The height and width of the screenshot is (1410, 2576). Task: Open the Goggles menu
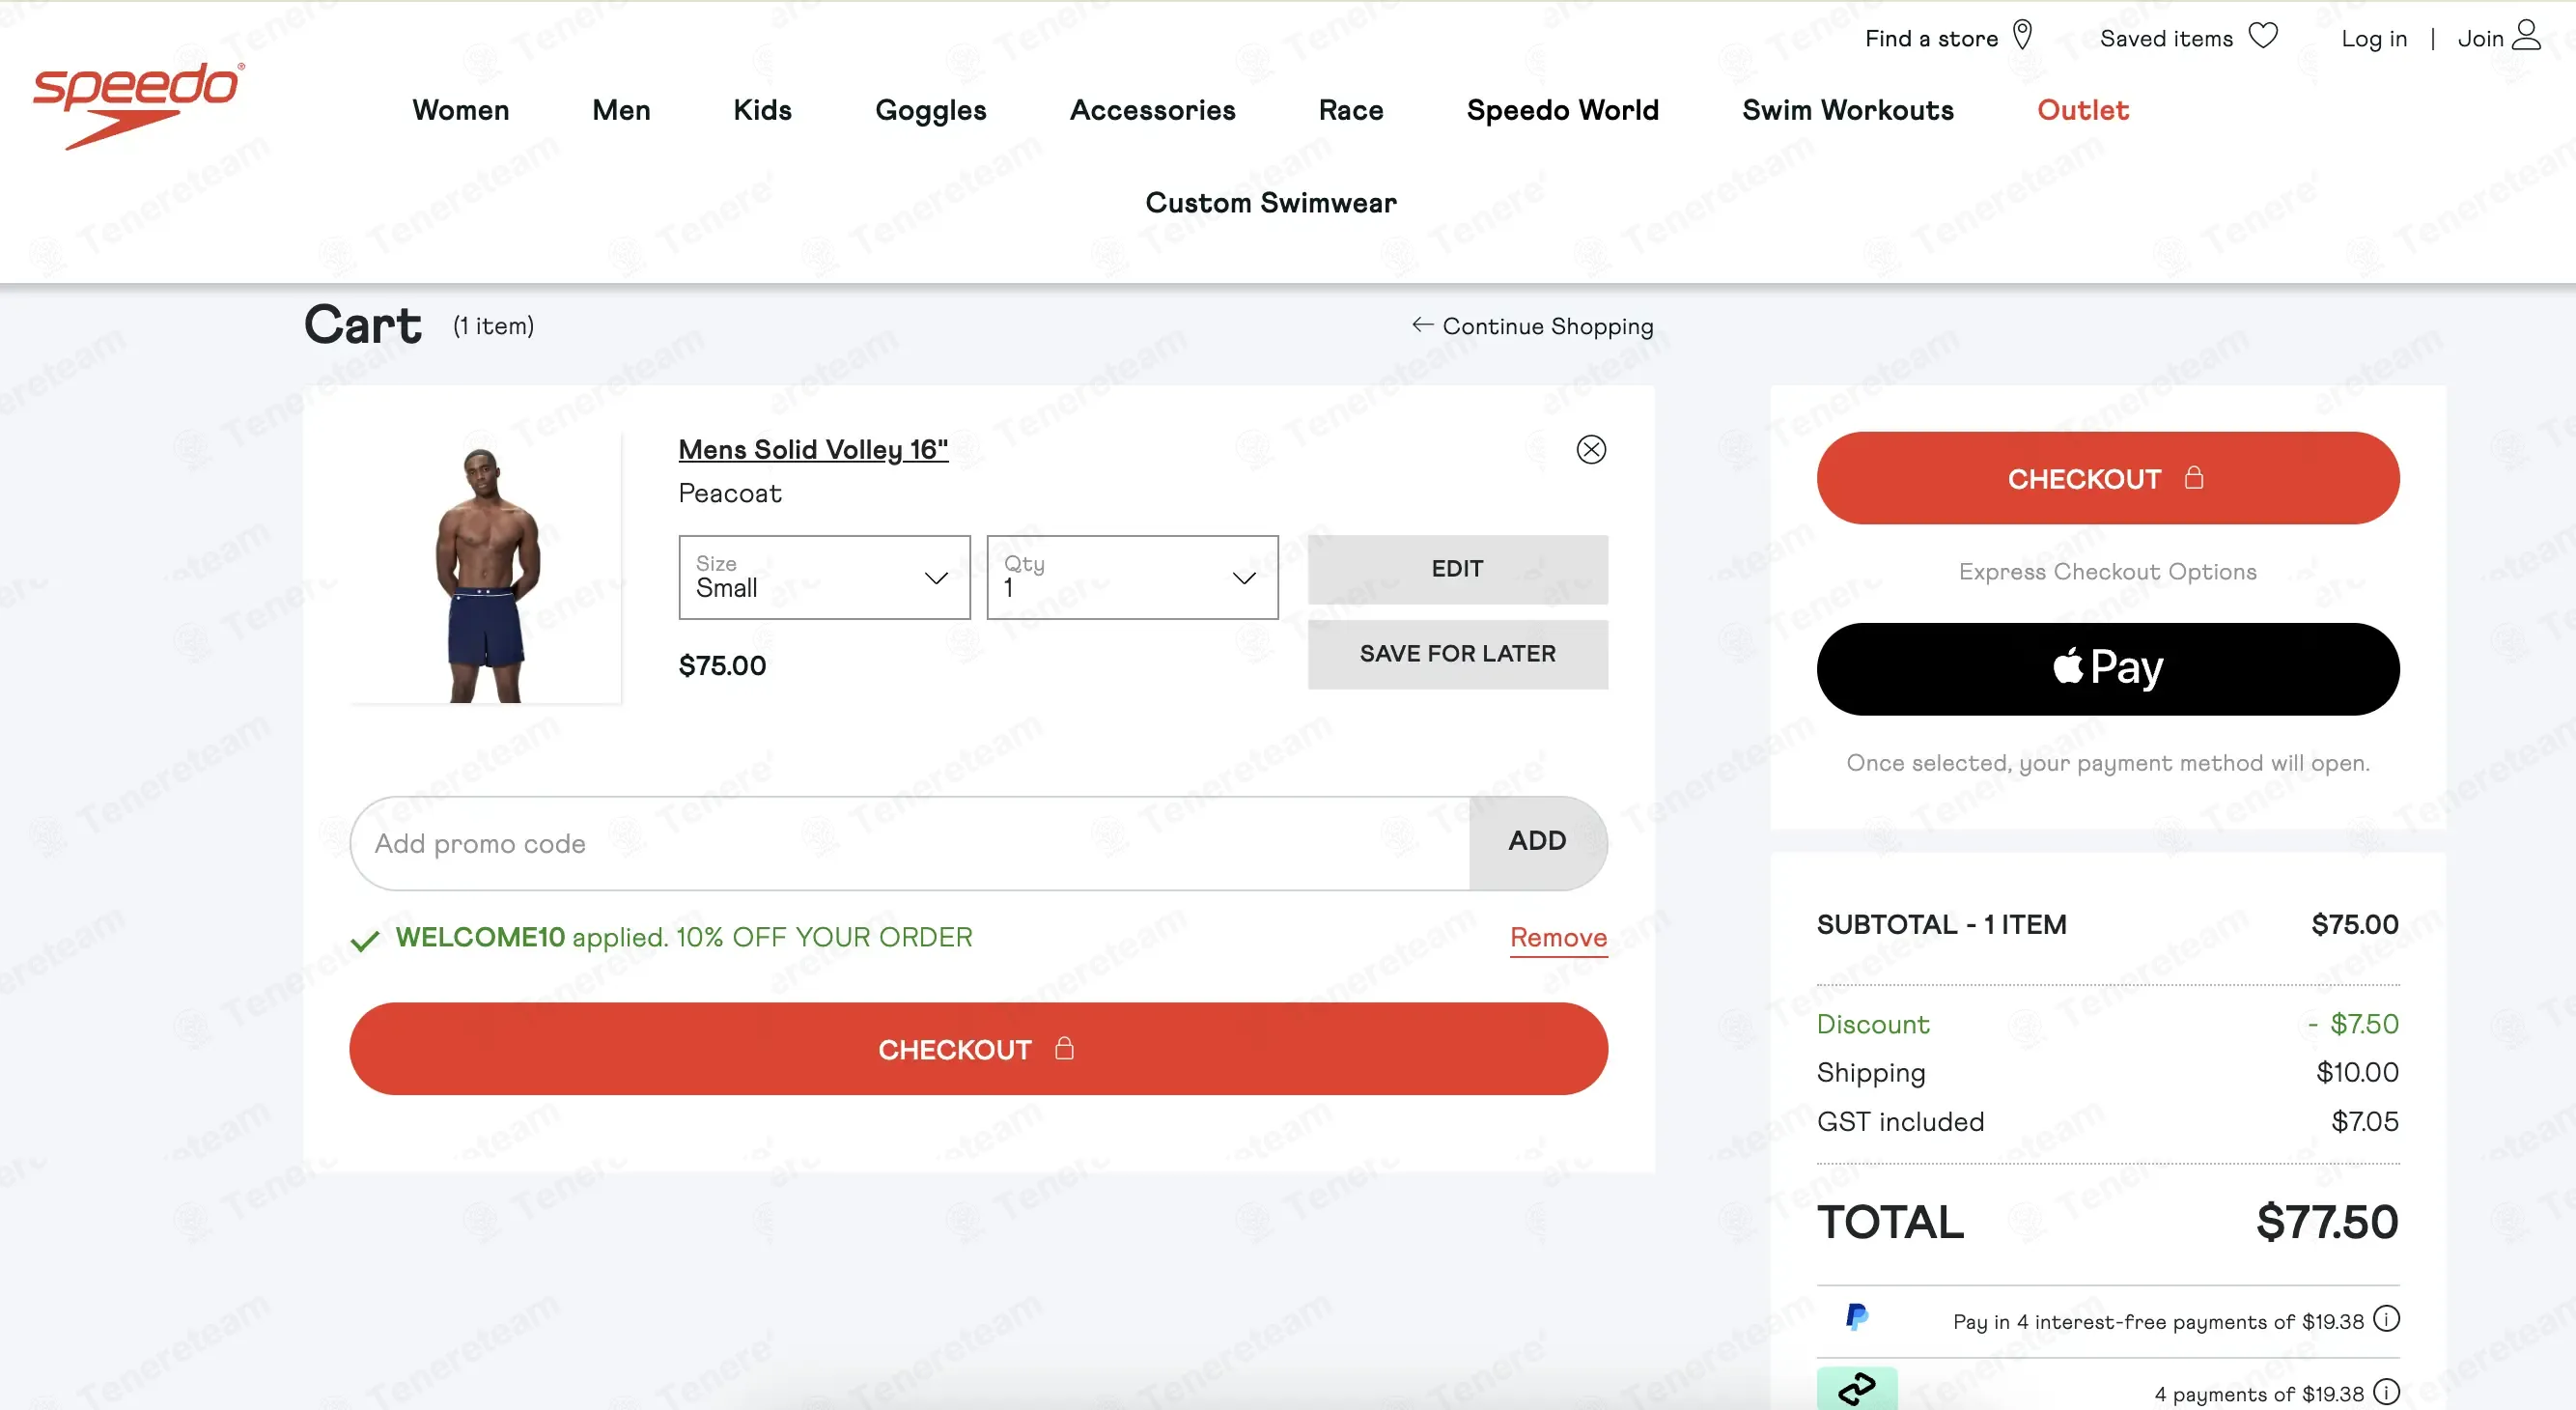[931, 110]
